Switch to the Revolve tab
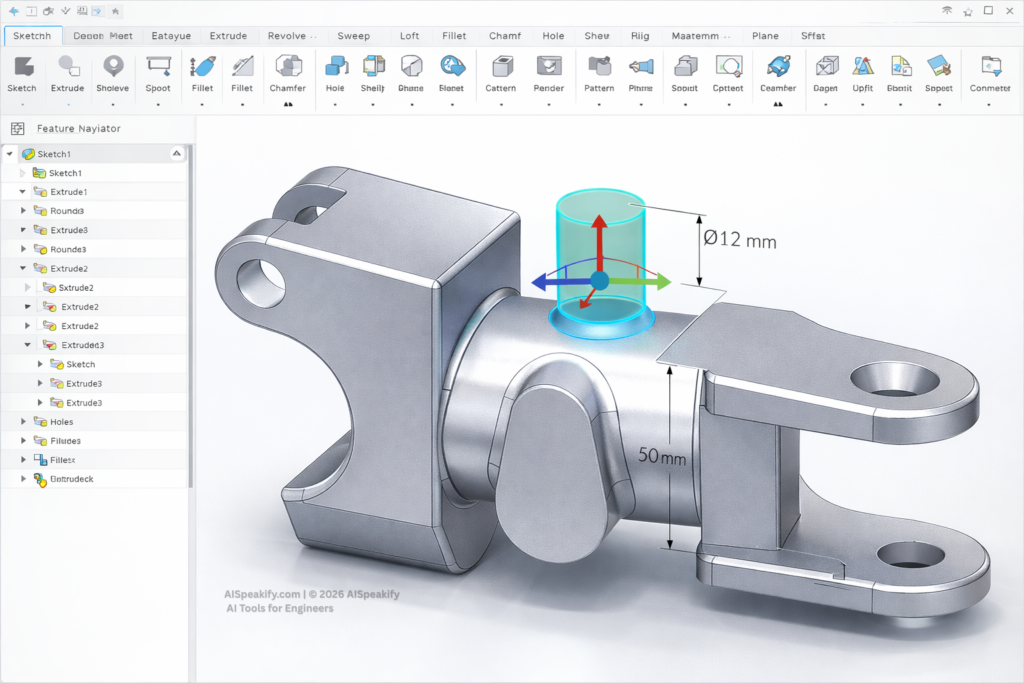The height and width of the screenshot is (683, 1024). (x=293, y=36)
